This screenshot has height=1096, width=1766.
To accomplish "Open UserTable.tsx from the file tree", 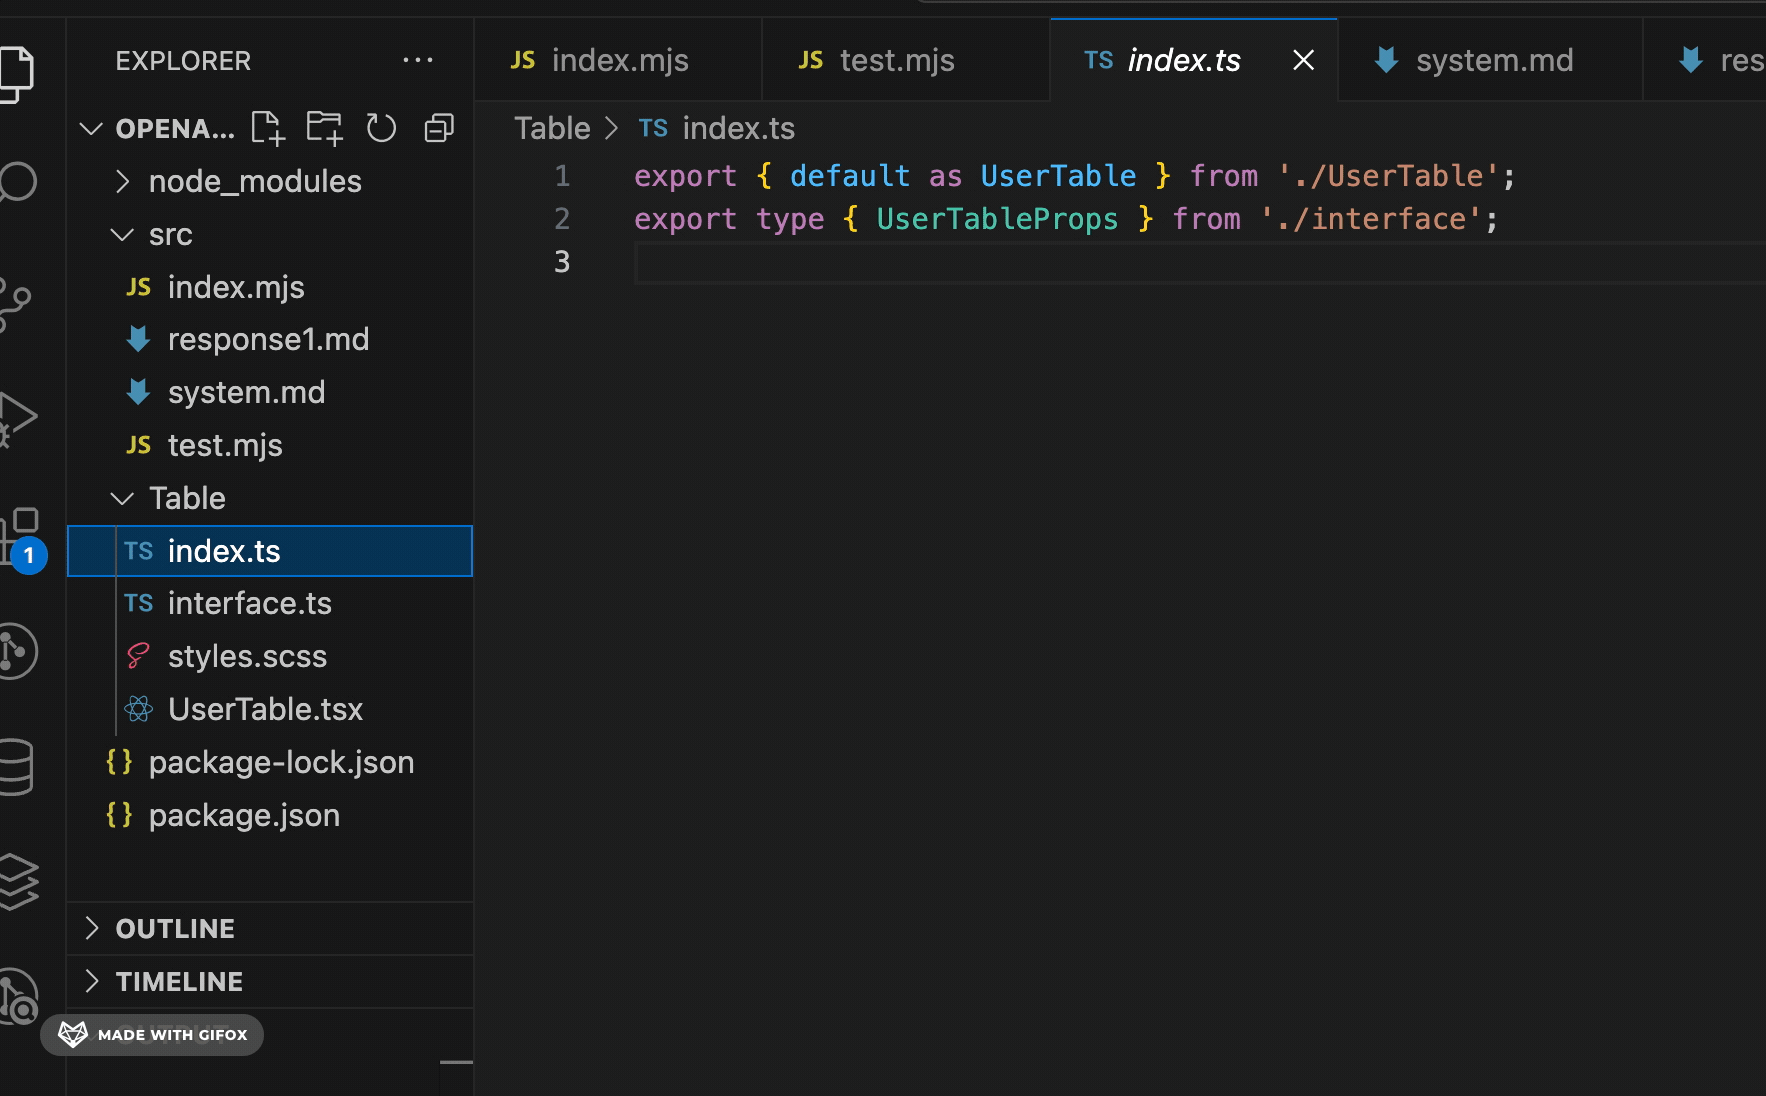I will (265, 710).
